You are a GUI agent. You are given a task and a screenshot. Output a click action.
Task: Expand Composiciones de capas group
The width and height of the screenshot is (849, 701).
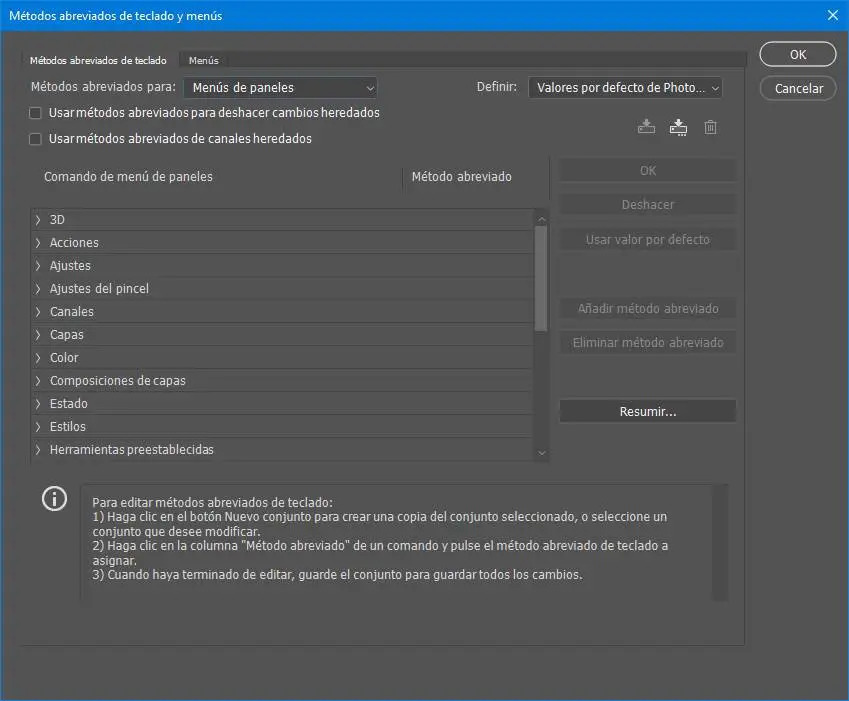coord(38,381)
